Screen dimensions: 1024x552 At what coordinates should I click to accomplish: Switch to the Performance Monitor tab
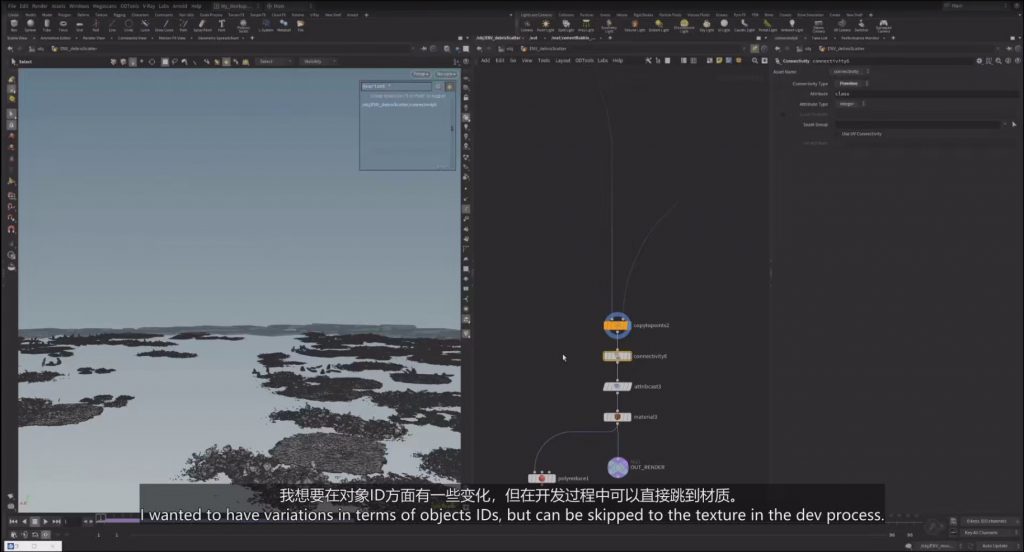click(862, 38)
